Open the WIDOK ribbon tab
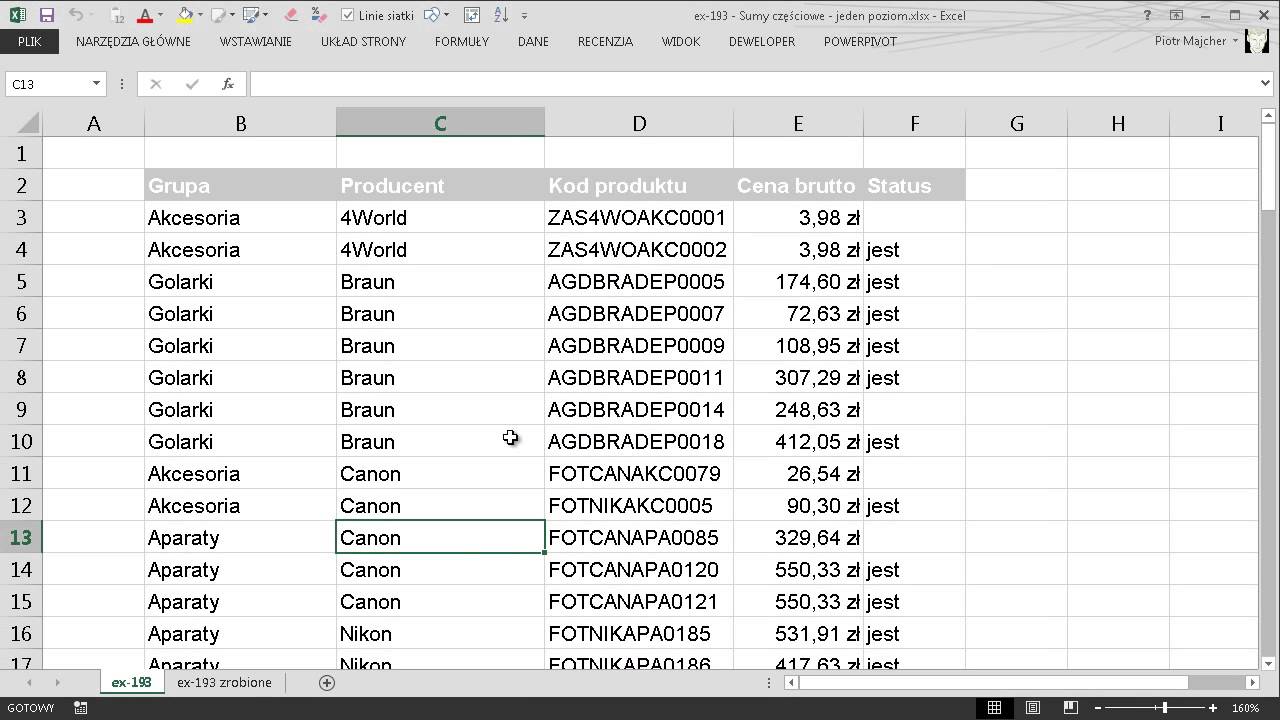This screenshot has height=720, width=1280. click(680, 42)
